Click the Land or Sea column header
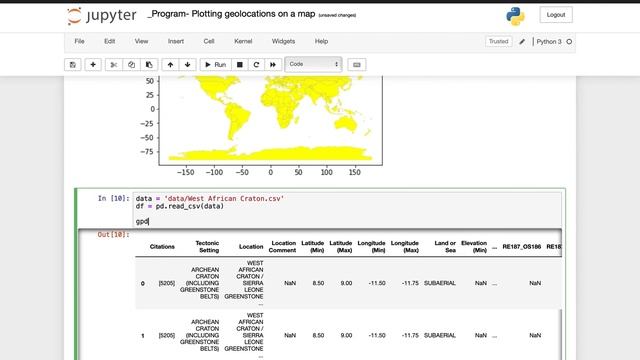Screen dimensions: 640x360 pyautogui.click(x=445, y=247)
